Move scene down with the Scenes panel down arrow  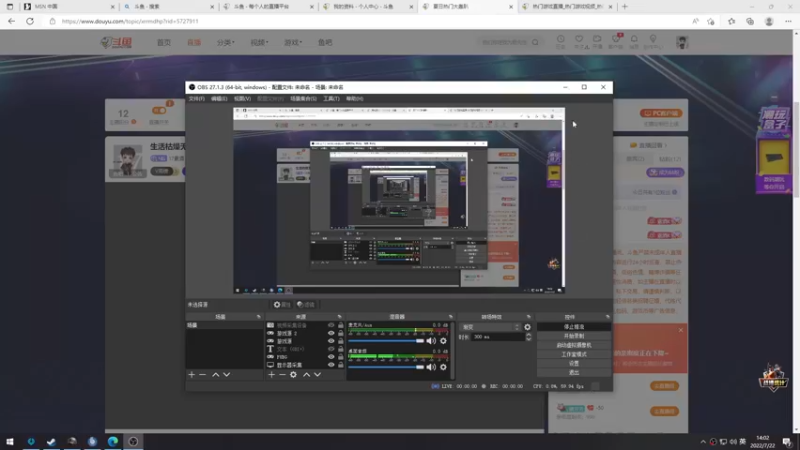point(227,374)
